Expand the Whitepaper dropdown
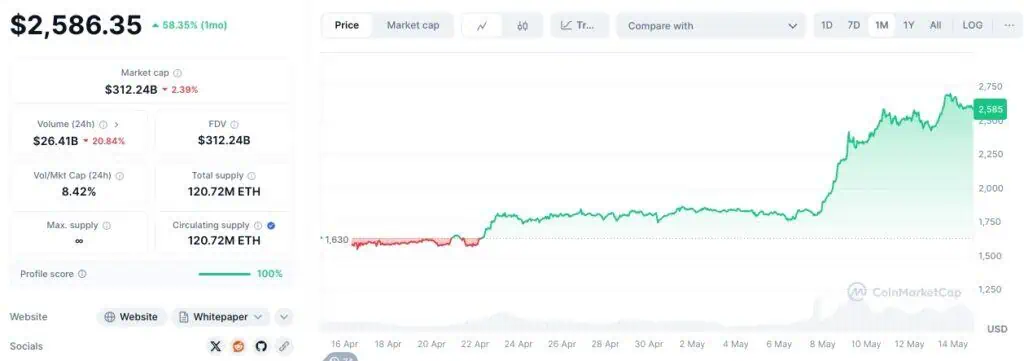Viewport: 1024px width, 361px height. click(x=220, y=317)
